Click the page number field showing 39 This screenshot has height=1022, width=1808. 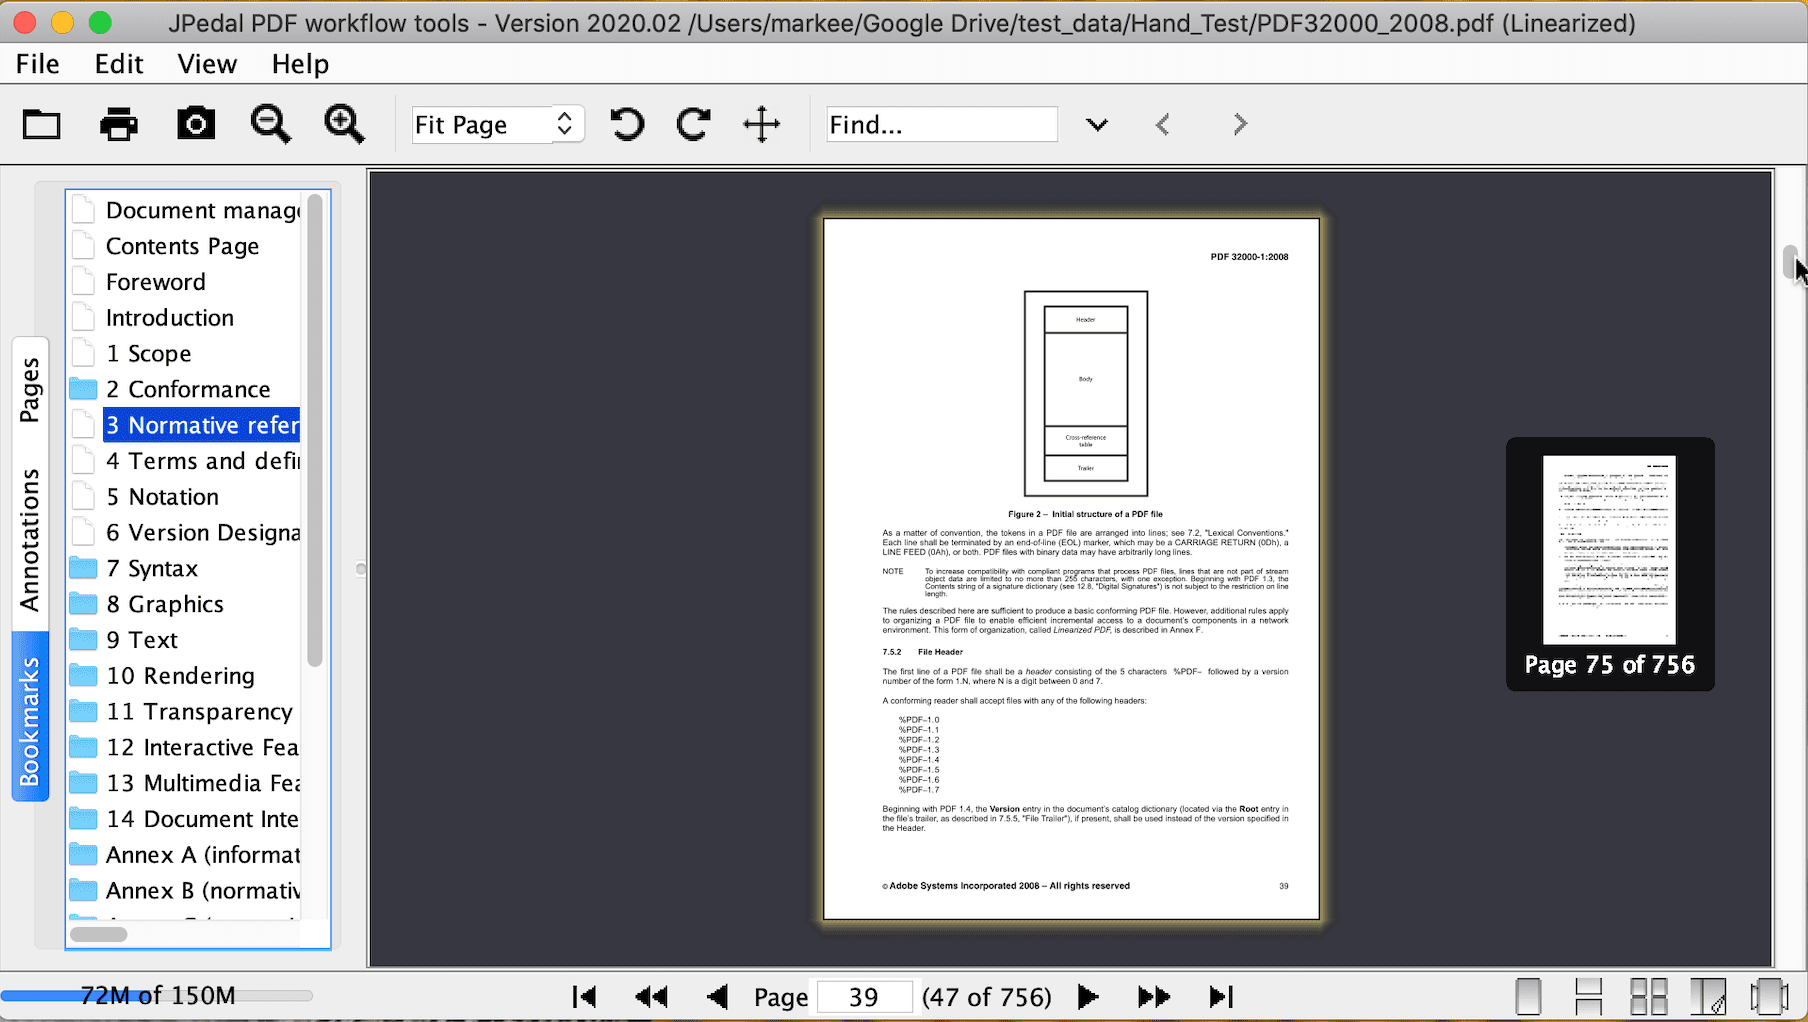864,996
